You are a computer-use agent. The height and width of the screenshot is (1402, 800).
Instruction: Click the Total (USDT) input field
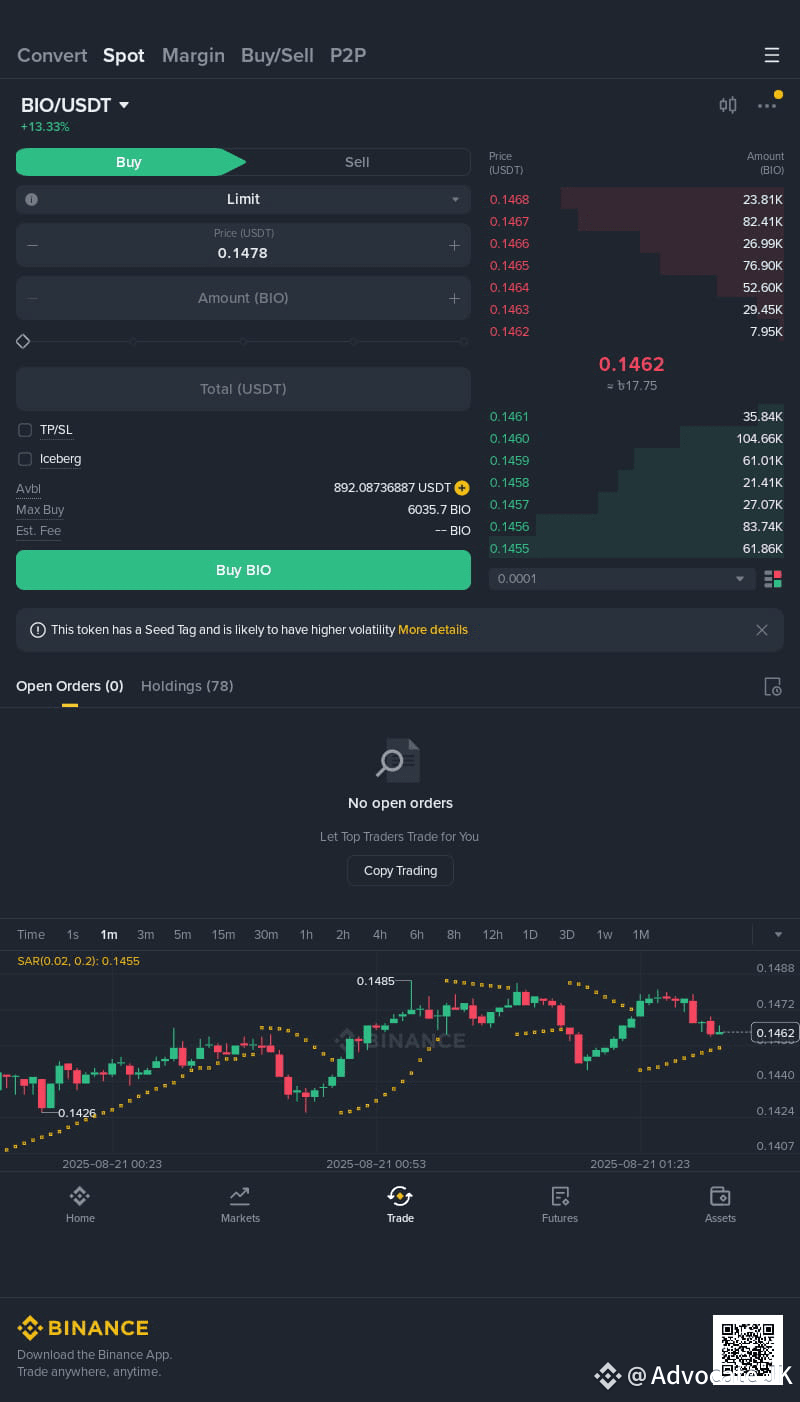[x=243, y=389]
